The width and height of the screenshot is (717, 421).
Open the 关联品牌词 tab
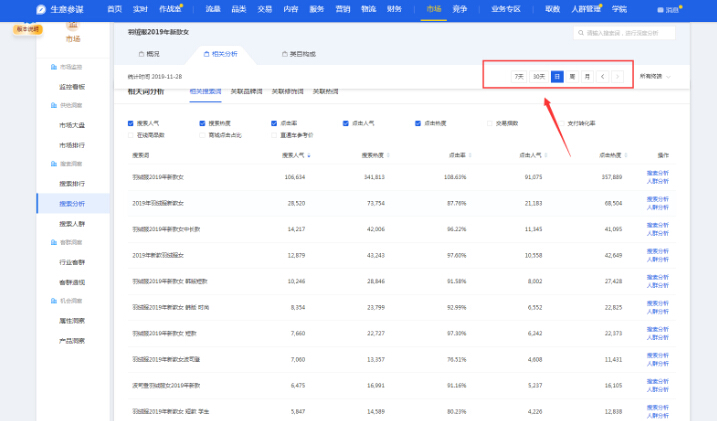click(246, 91)
